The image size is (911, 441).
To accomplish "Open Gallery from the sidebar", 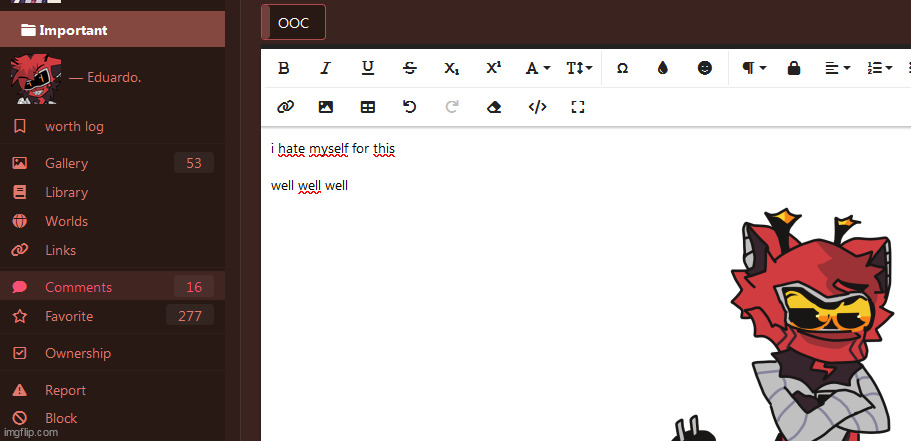I will point(66,163).
